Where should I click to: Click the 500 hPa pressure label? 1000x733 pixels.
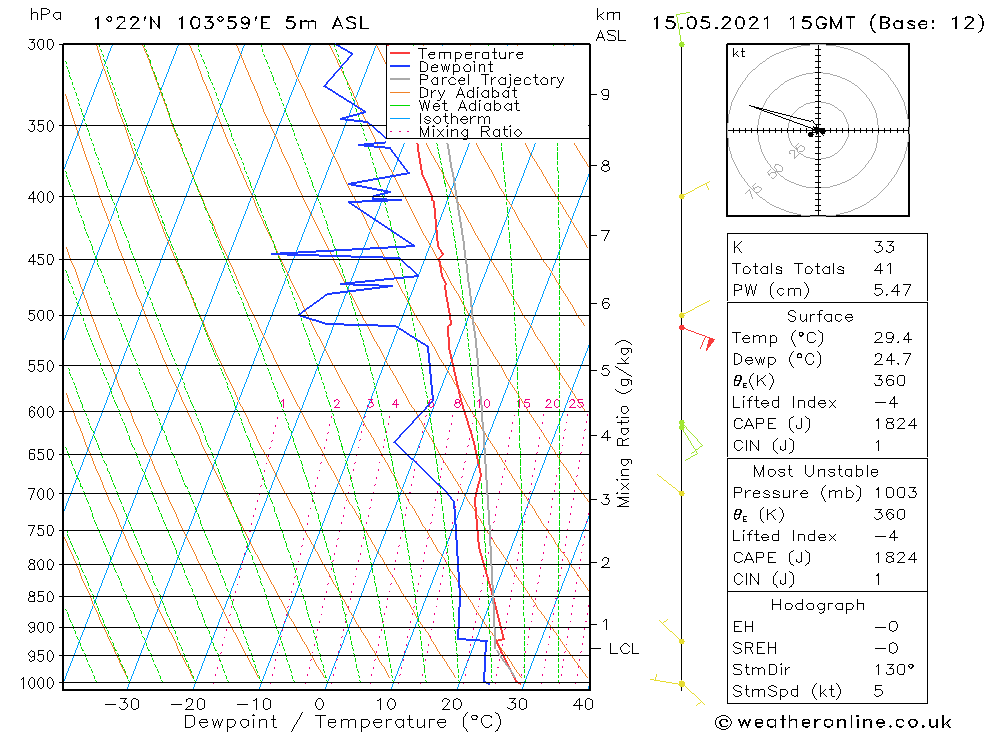coord(41,315)
